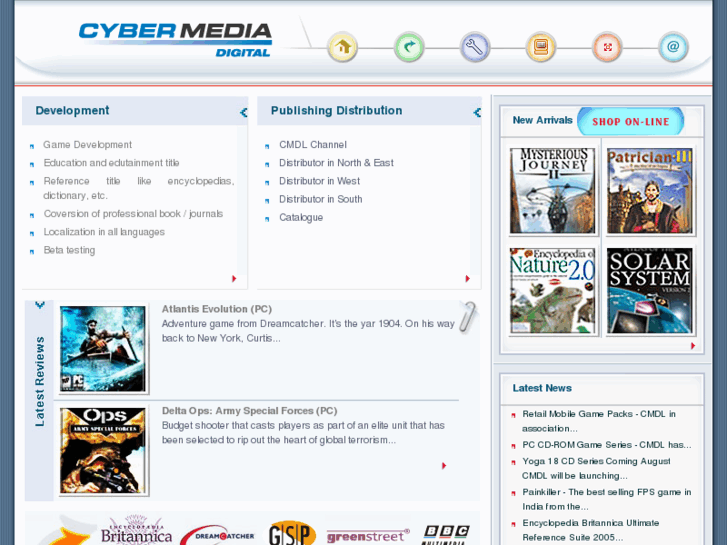727x545 pixels.
Task: Click red arrow under New Arrivals covers
Action: tap(693, 346)
